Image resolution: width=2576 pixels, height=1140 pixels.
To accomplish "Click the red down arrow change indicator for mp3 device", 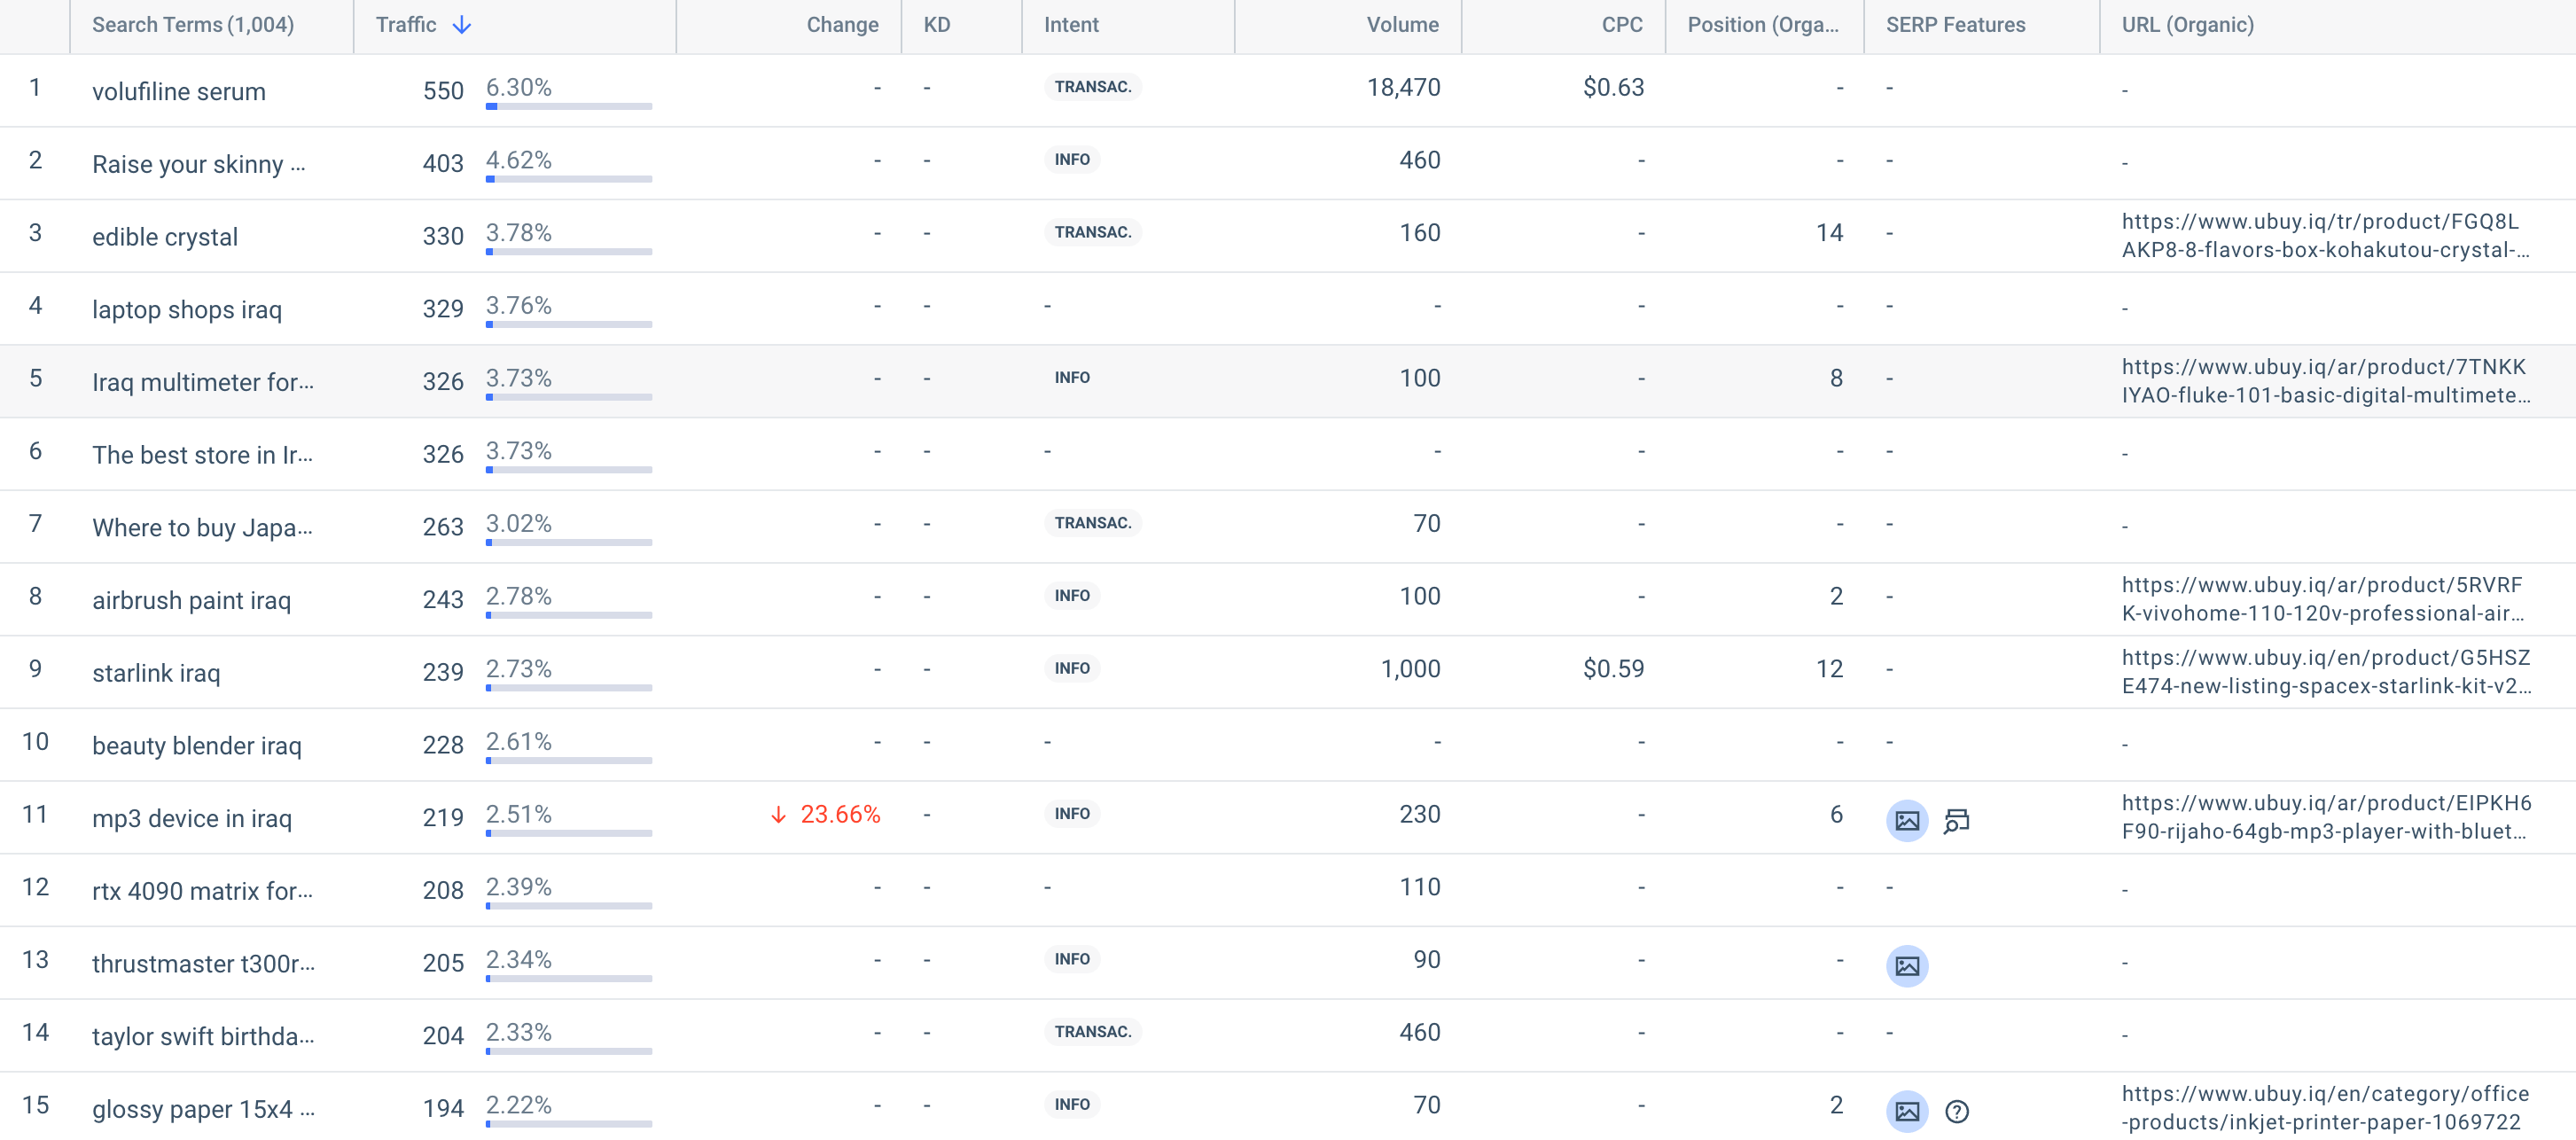I will coord(824,815).
